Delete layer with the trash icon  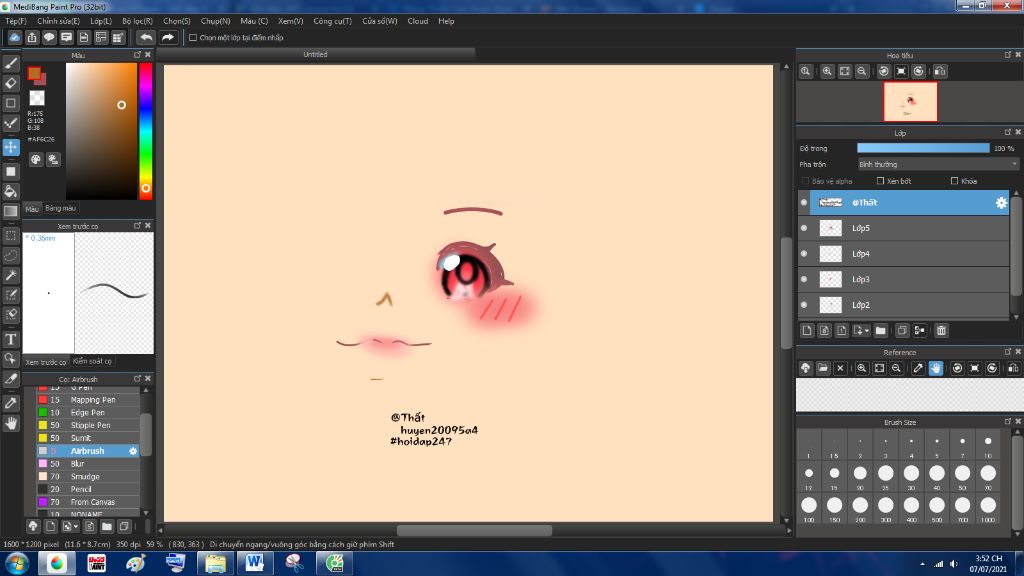pos(941,330)
